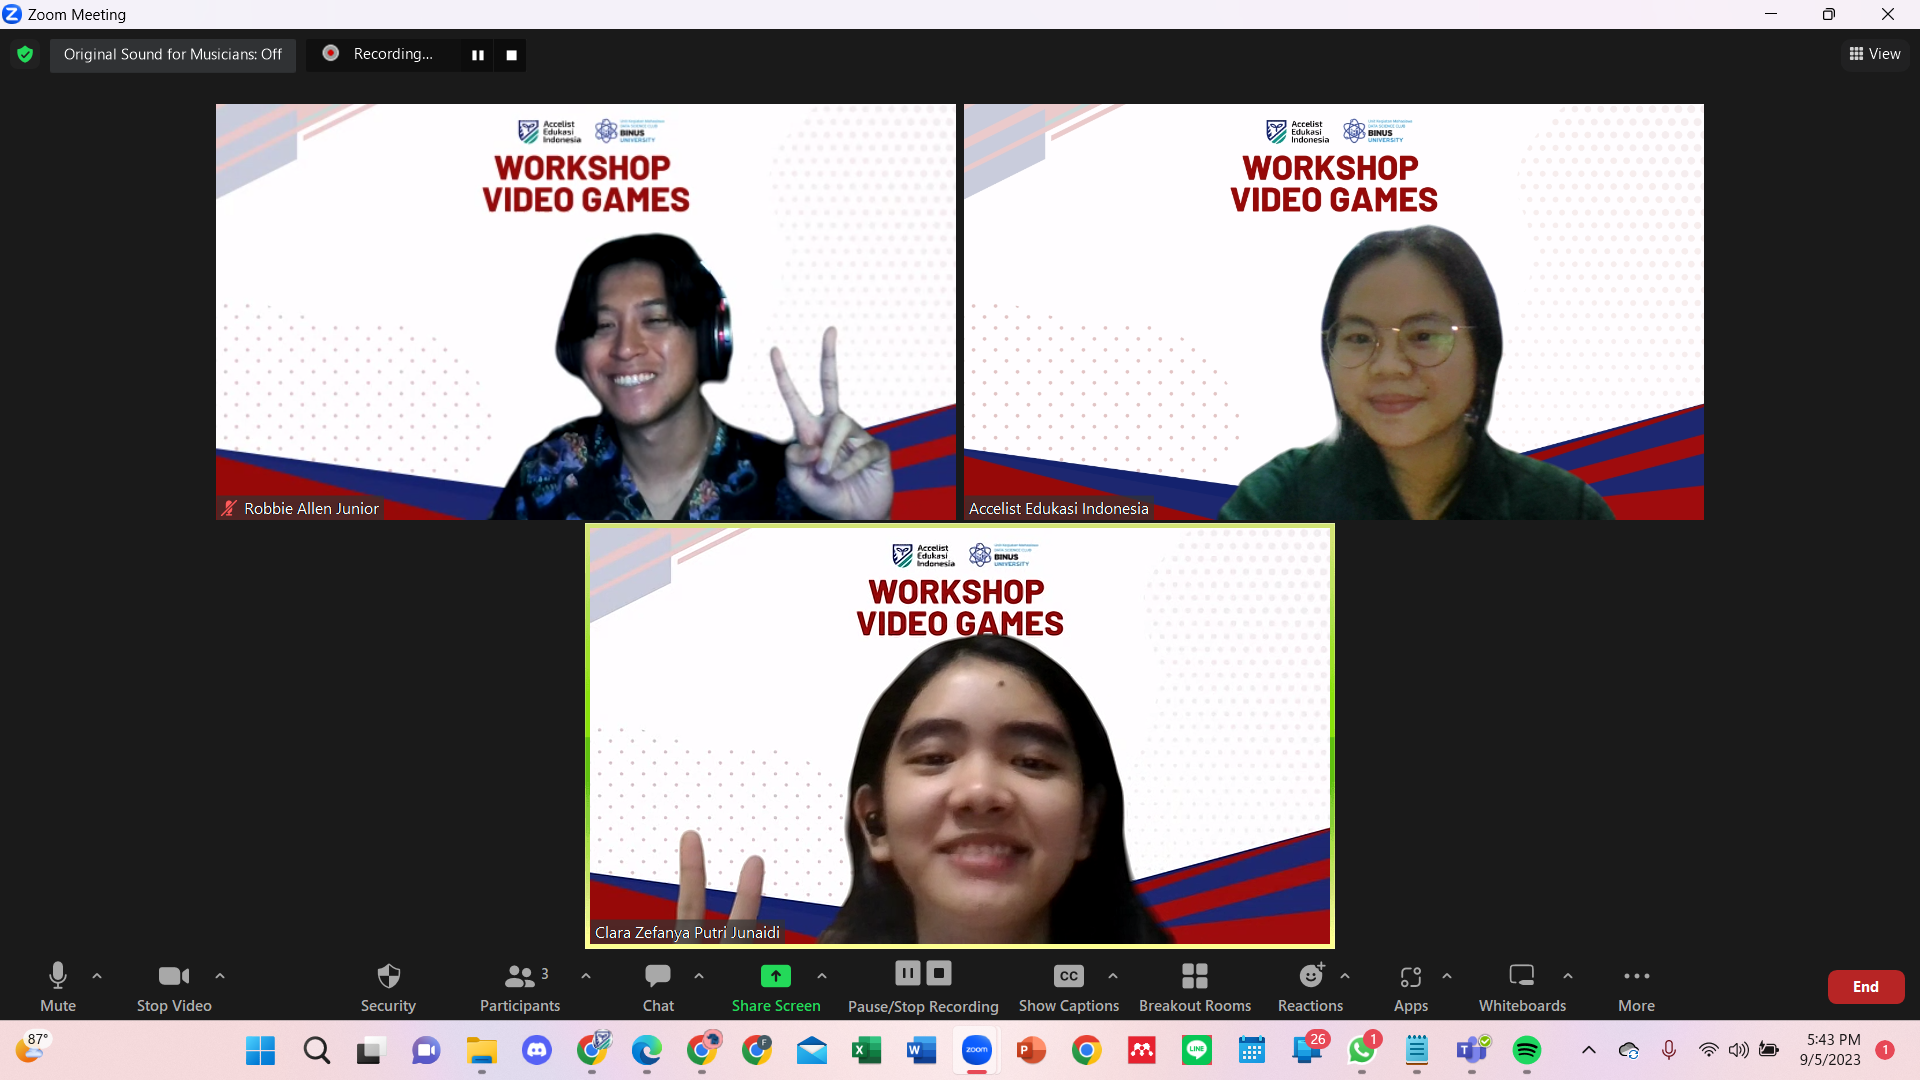Start sharing your screen
Viewport: 1920px width, 1080px height.
click(776, 986)
